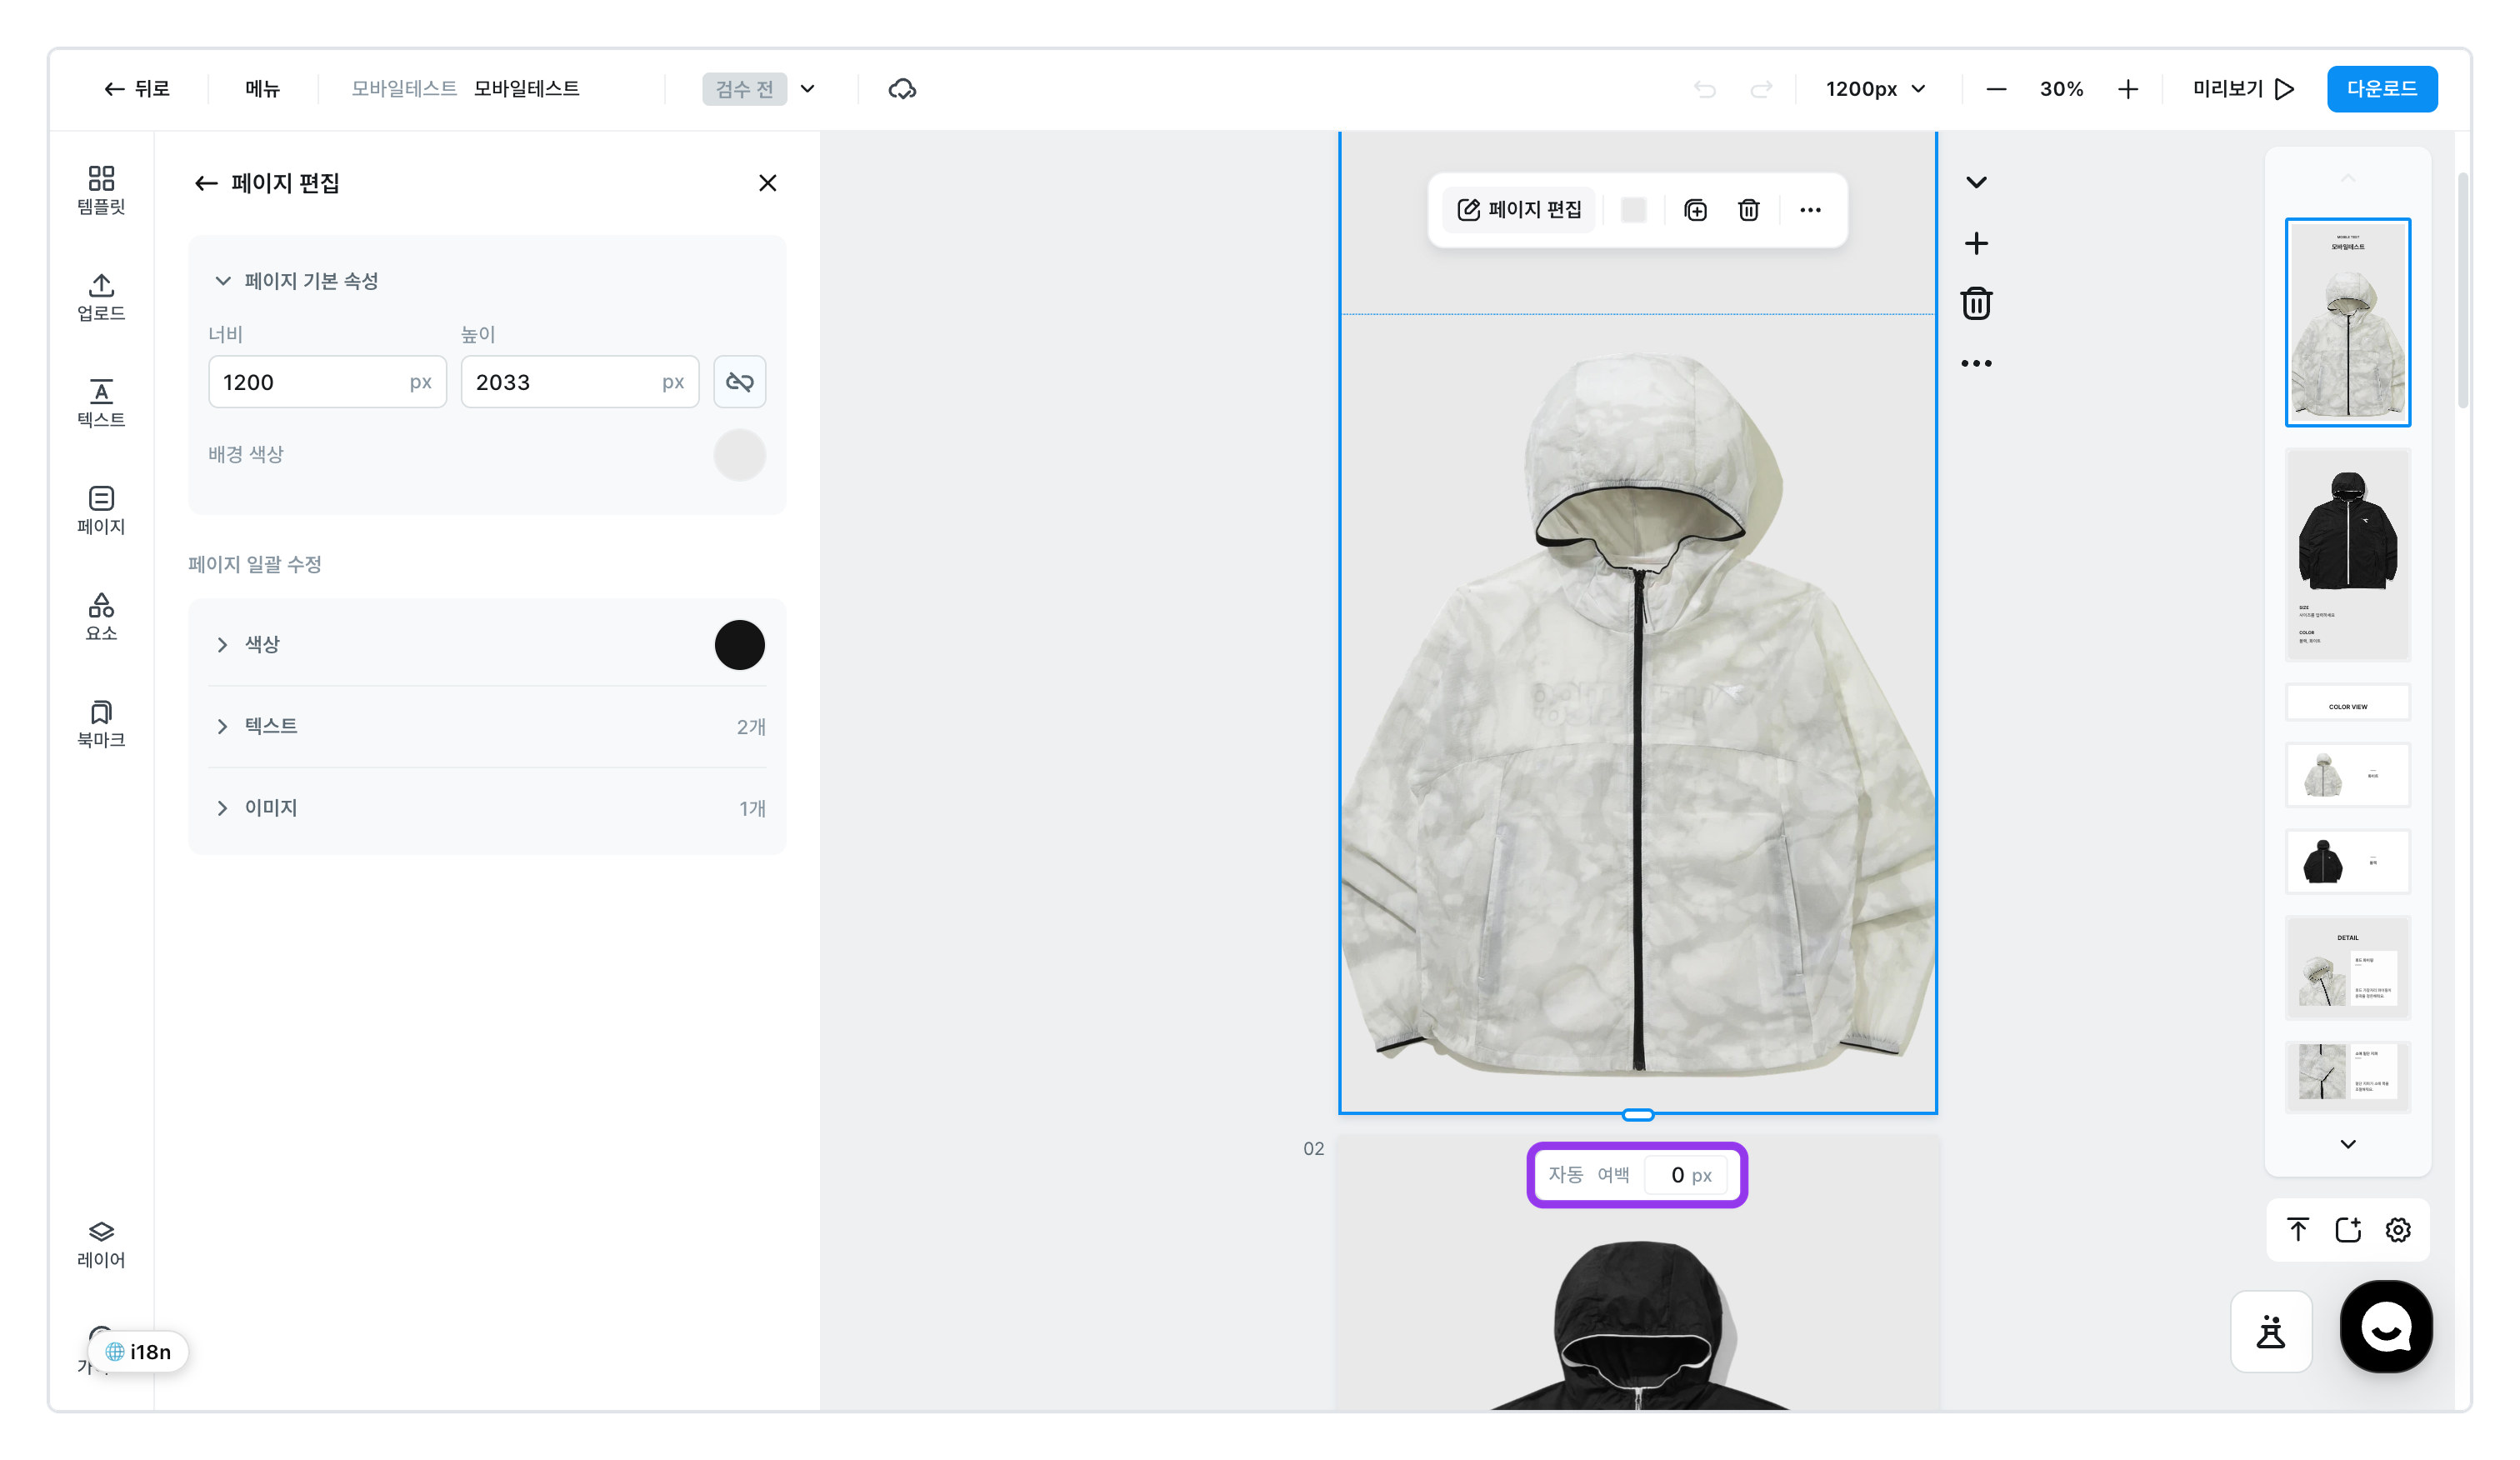Image resolution: width=2520 pixels, height=1460 pixels.
Task: Toggle the width-height ratio link lock
Action: [x=739, y=382]
